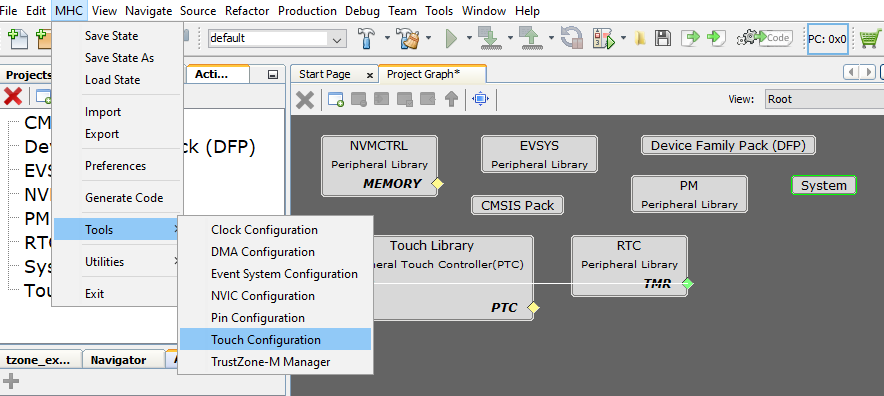Click Generate Code menu item

118,198
